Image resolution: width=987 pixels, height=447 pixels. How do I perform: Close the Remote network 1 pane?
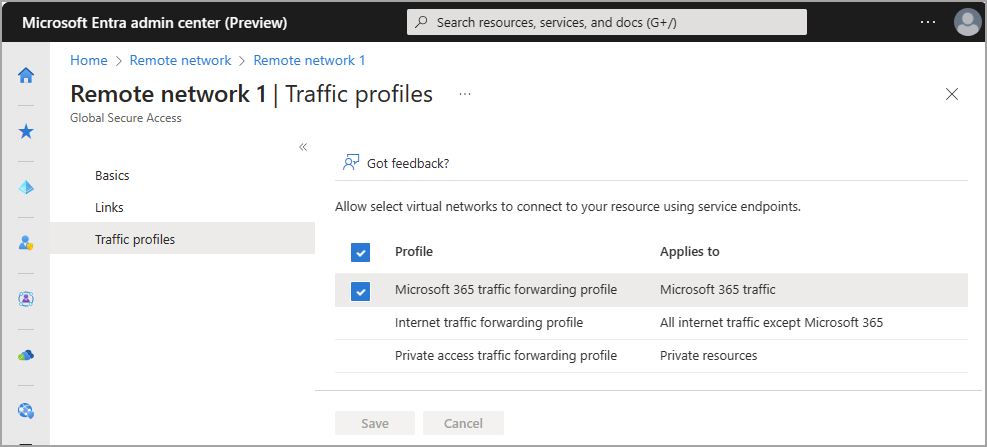tap(952, 94)
